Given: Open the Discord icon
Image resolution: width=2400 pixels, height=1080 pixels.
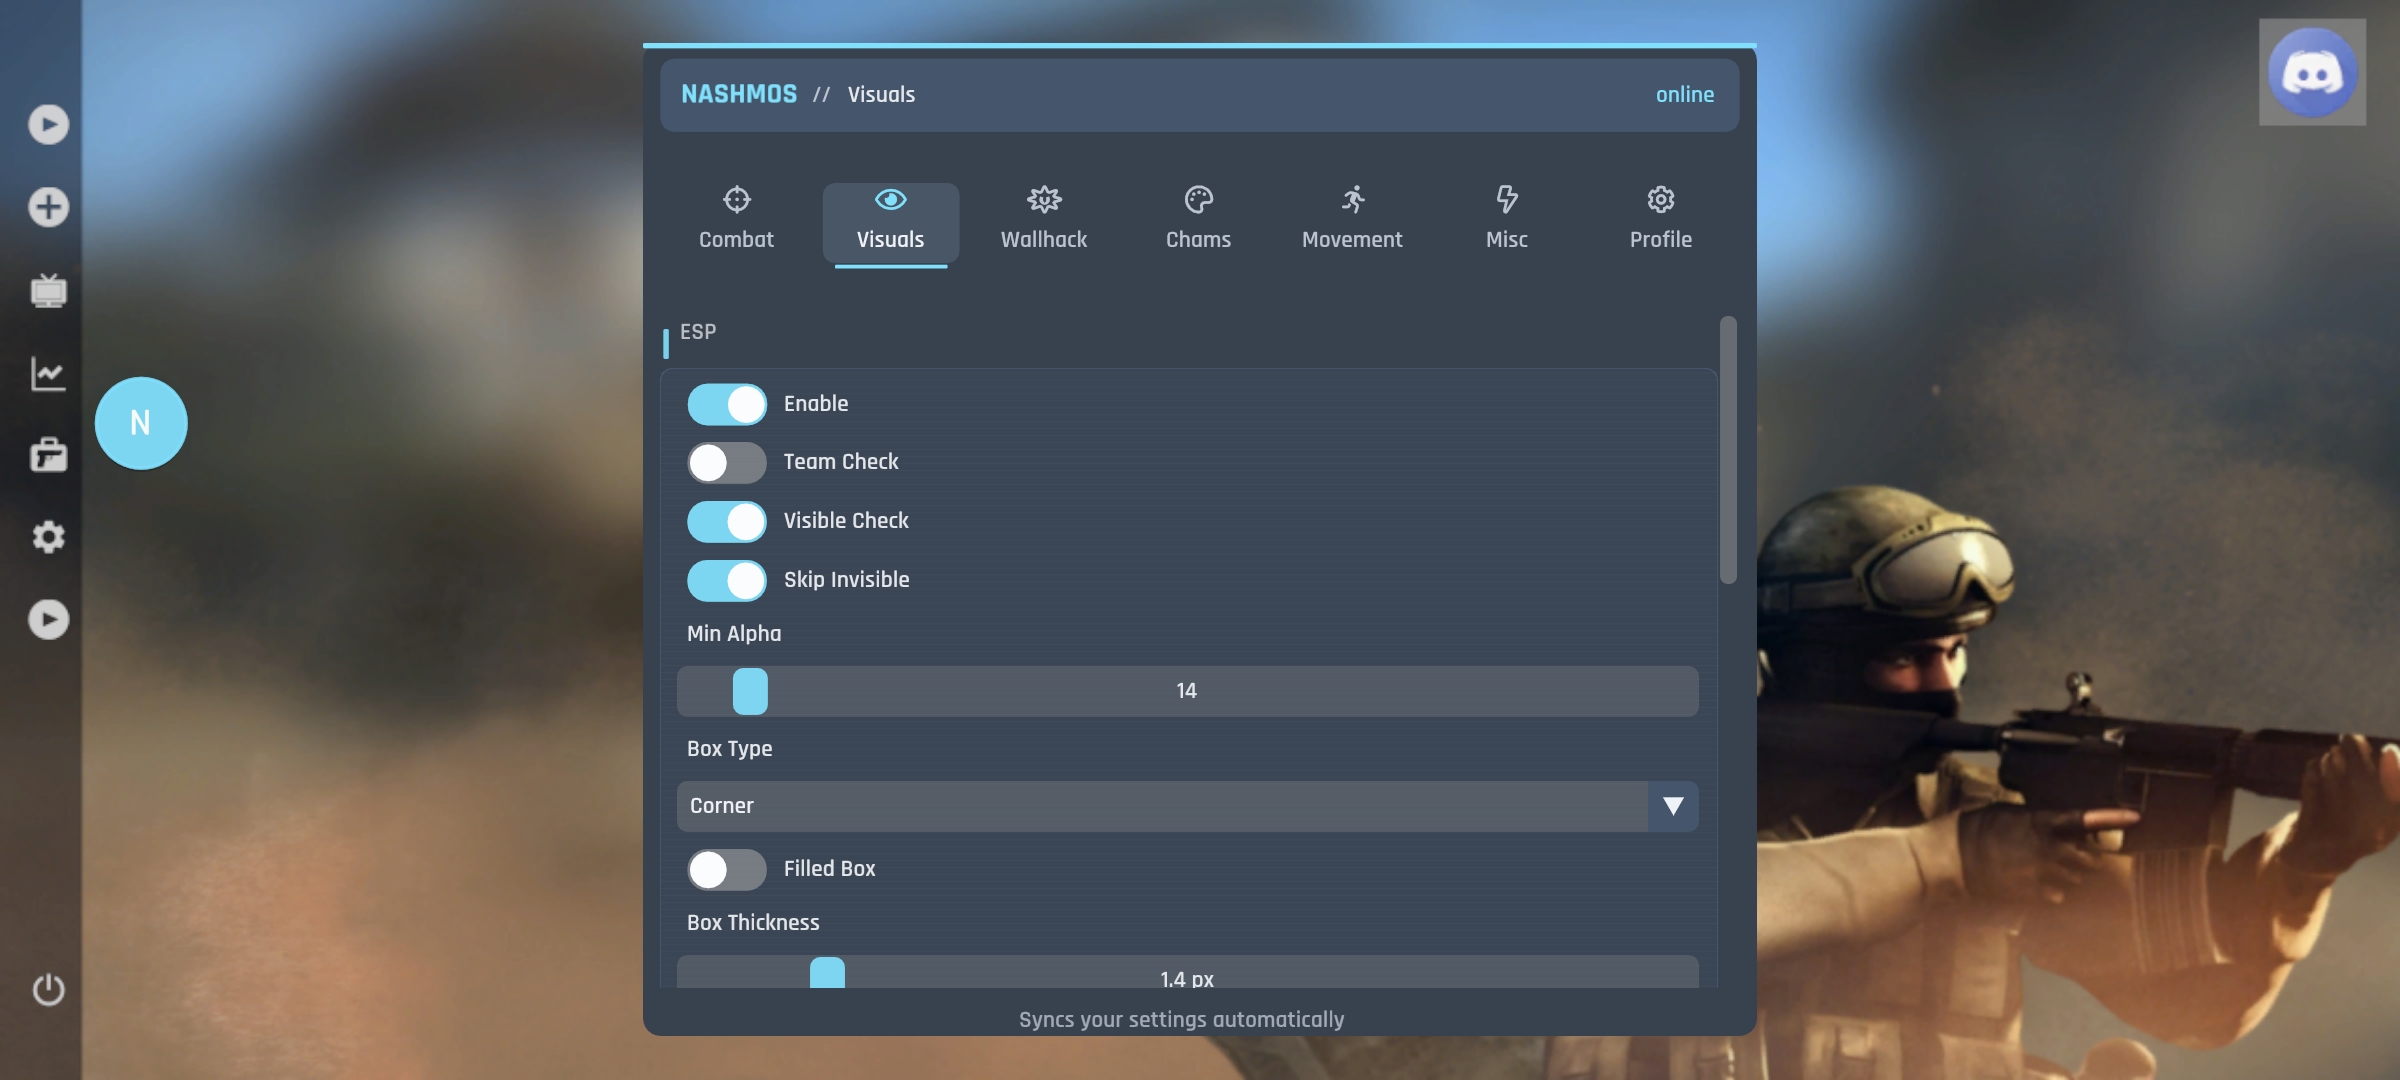Looking at the screenshot, I should pyautogui.click(x=2312, y=72).
